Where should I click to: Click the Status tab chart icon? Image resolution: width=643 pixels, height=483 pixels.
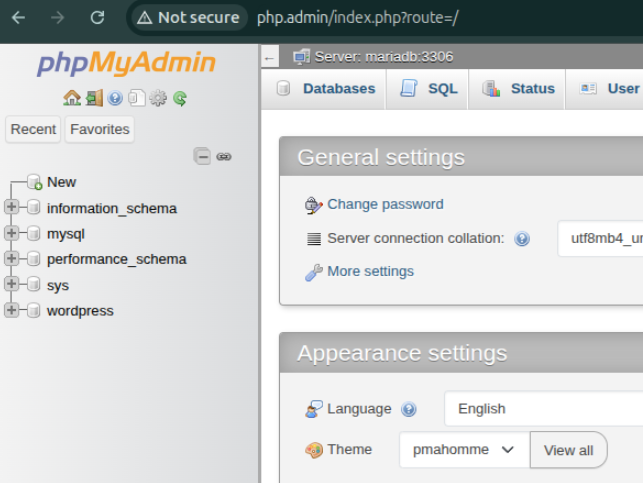pyautogui.click(x=491, y=88)
